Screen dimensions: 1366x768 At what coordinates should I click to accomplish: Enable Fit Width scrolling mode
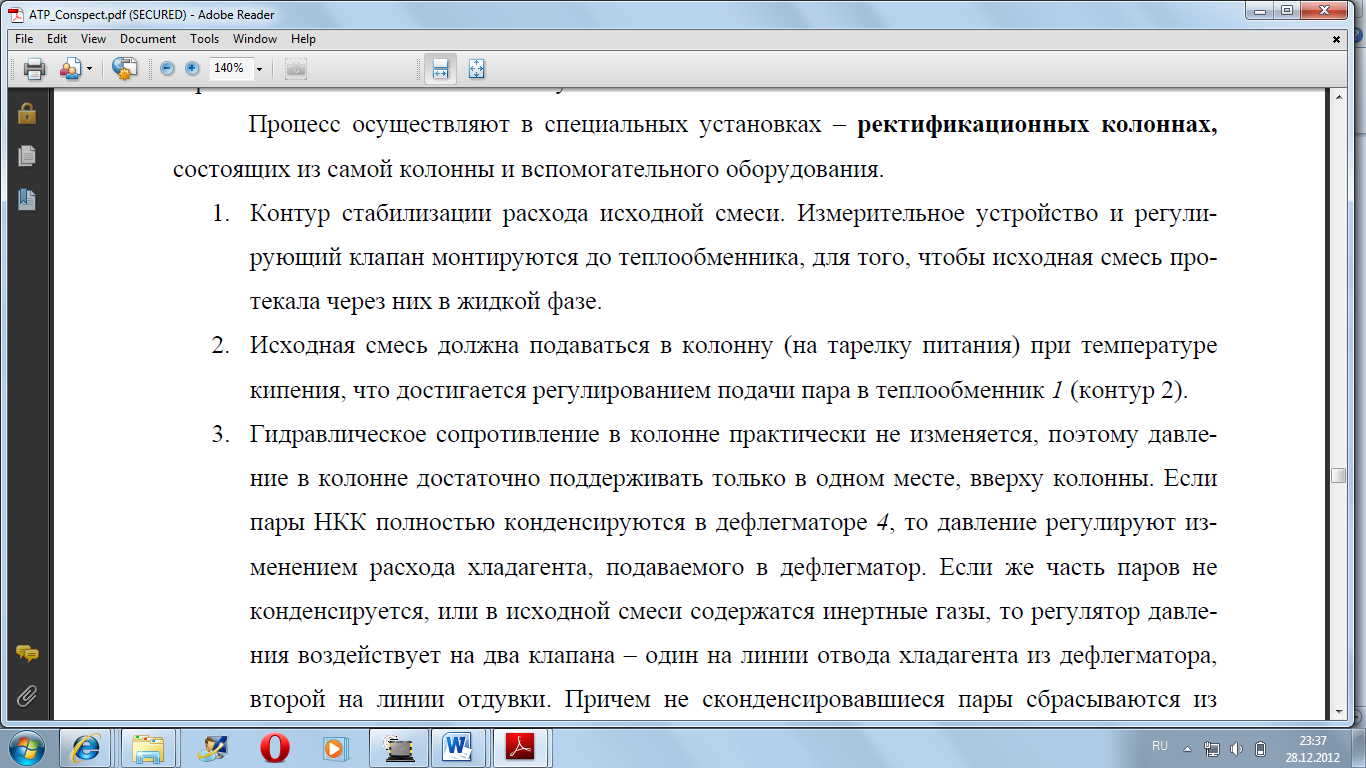[x=439, y=69]
